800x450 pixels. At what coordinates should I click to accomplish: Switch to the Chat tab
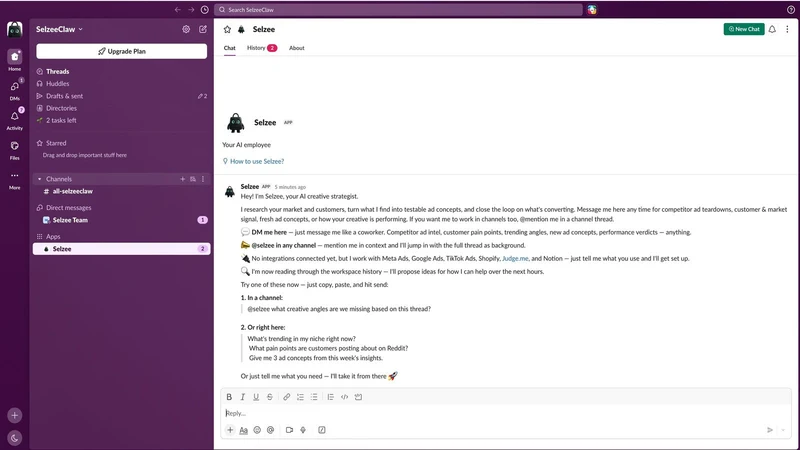point(230,48)
